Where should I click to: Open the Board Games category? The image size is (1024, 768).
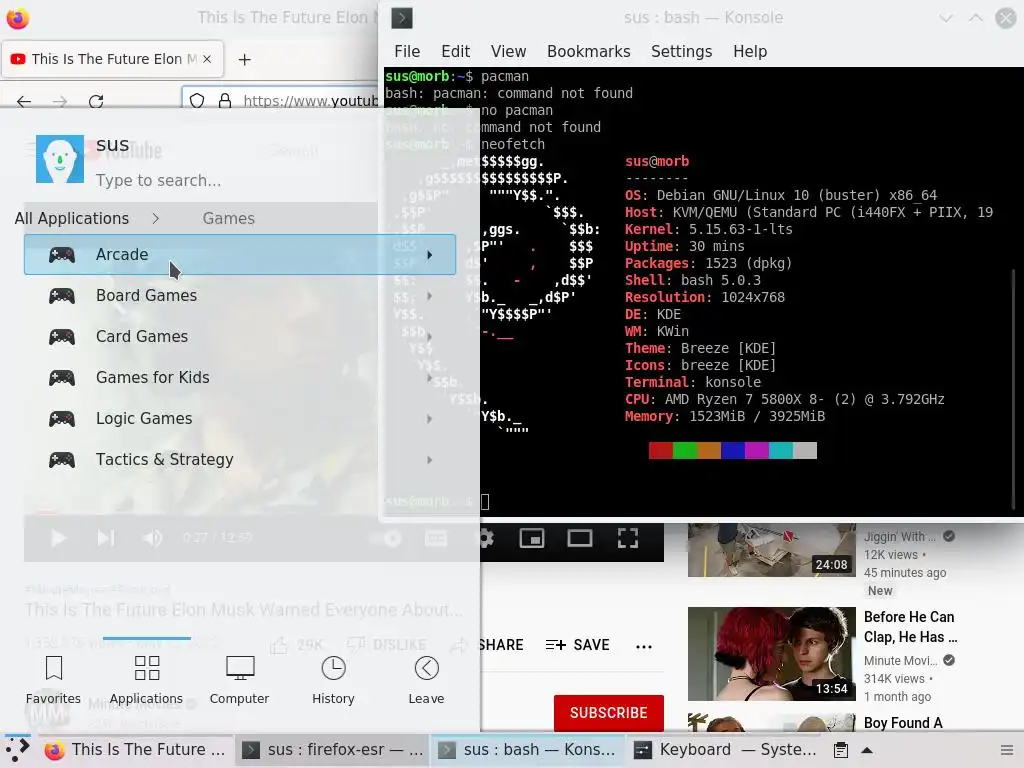click(240, 295)
